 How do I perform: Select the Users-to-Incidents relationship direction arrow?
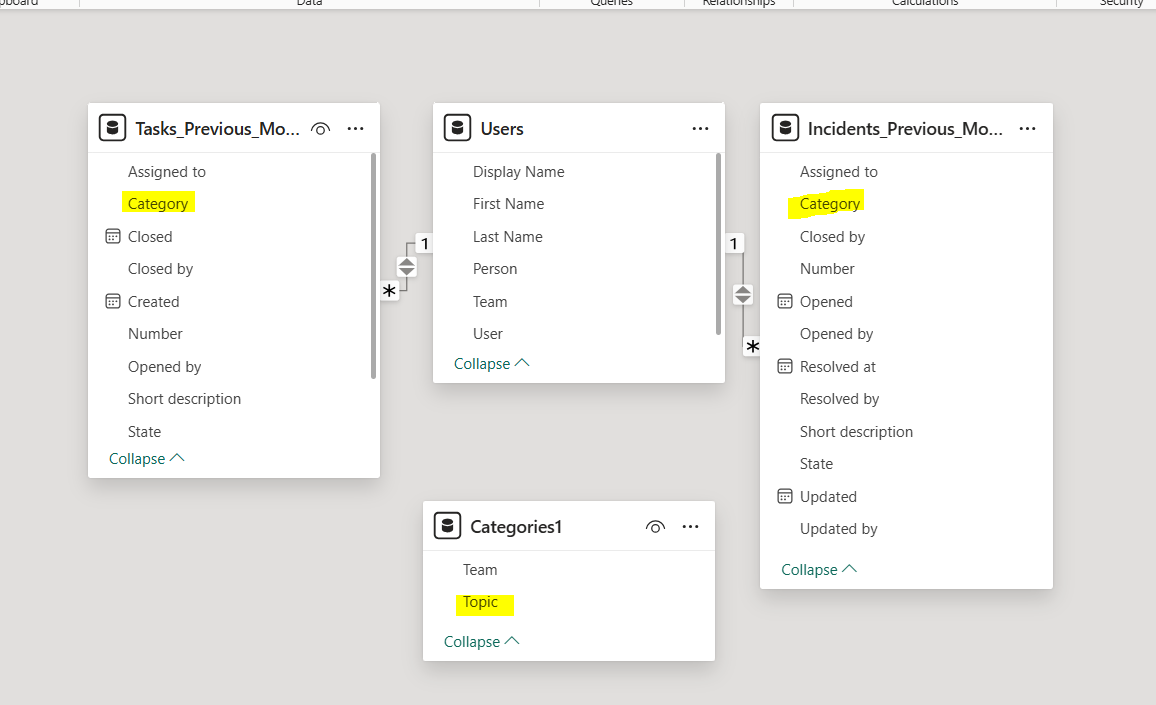[x=742, y=294]
